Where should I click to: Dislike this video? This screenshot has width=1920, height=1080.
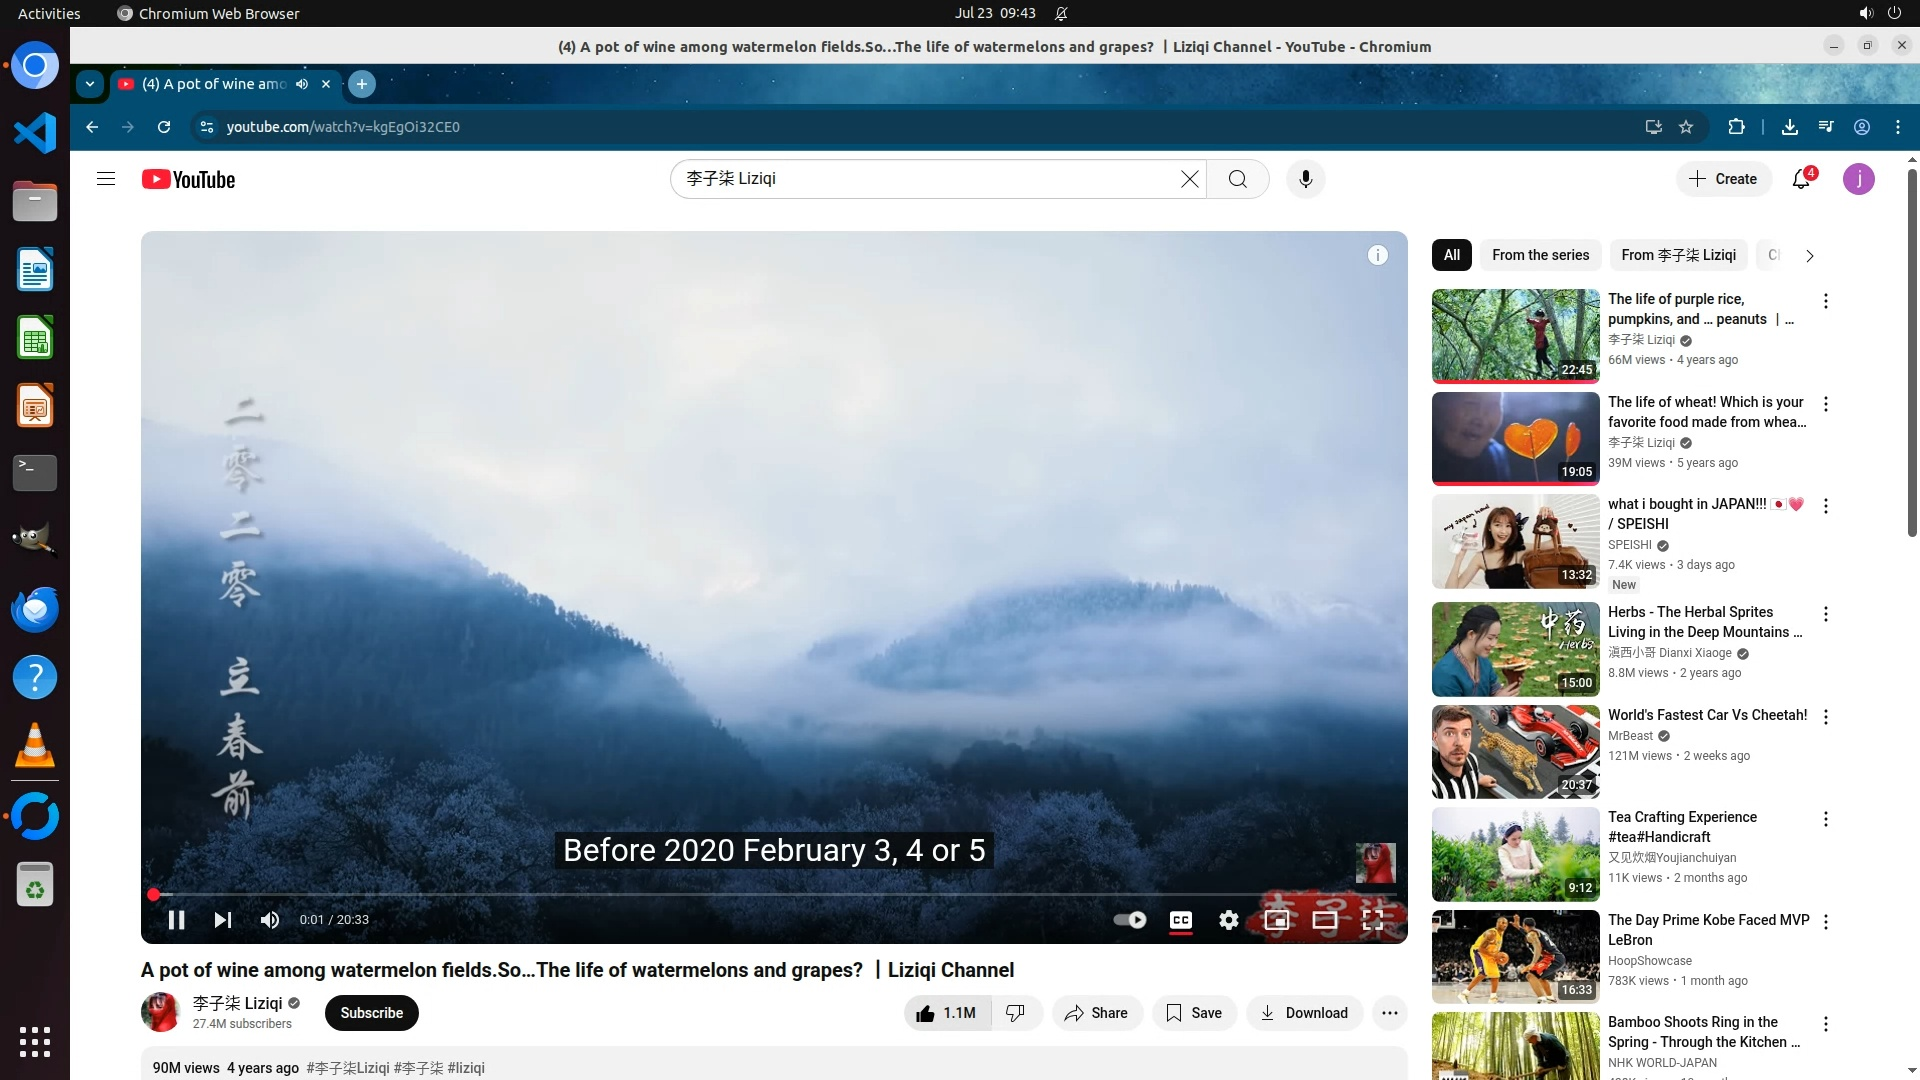pyautogui.click(x=1016, y=1013)
